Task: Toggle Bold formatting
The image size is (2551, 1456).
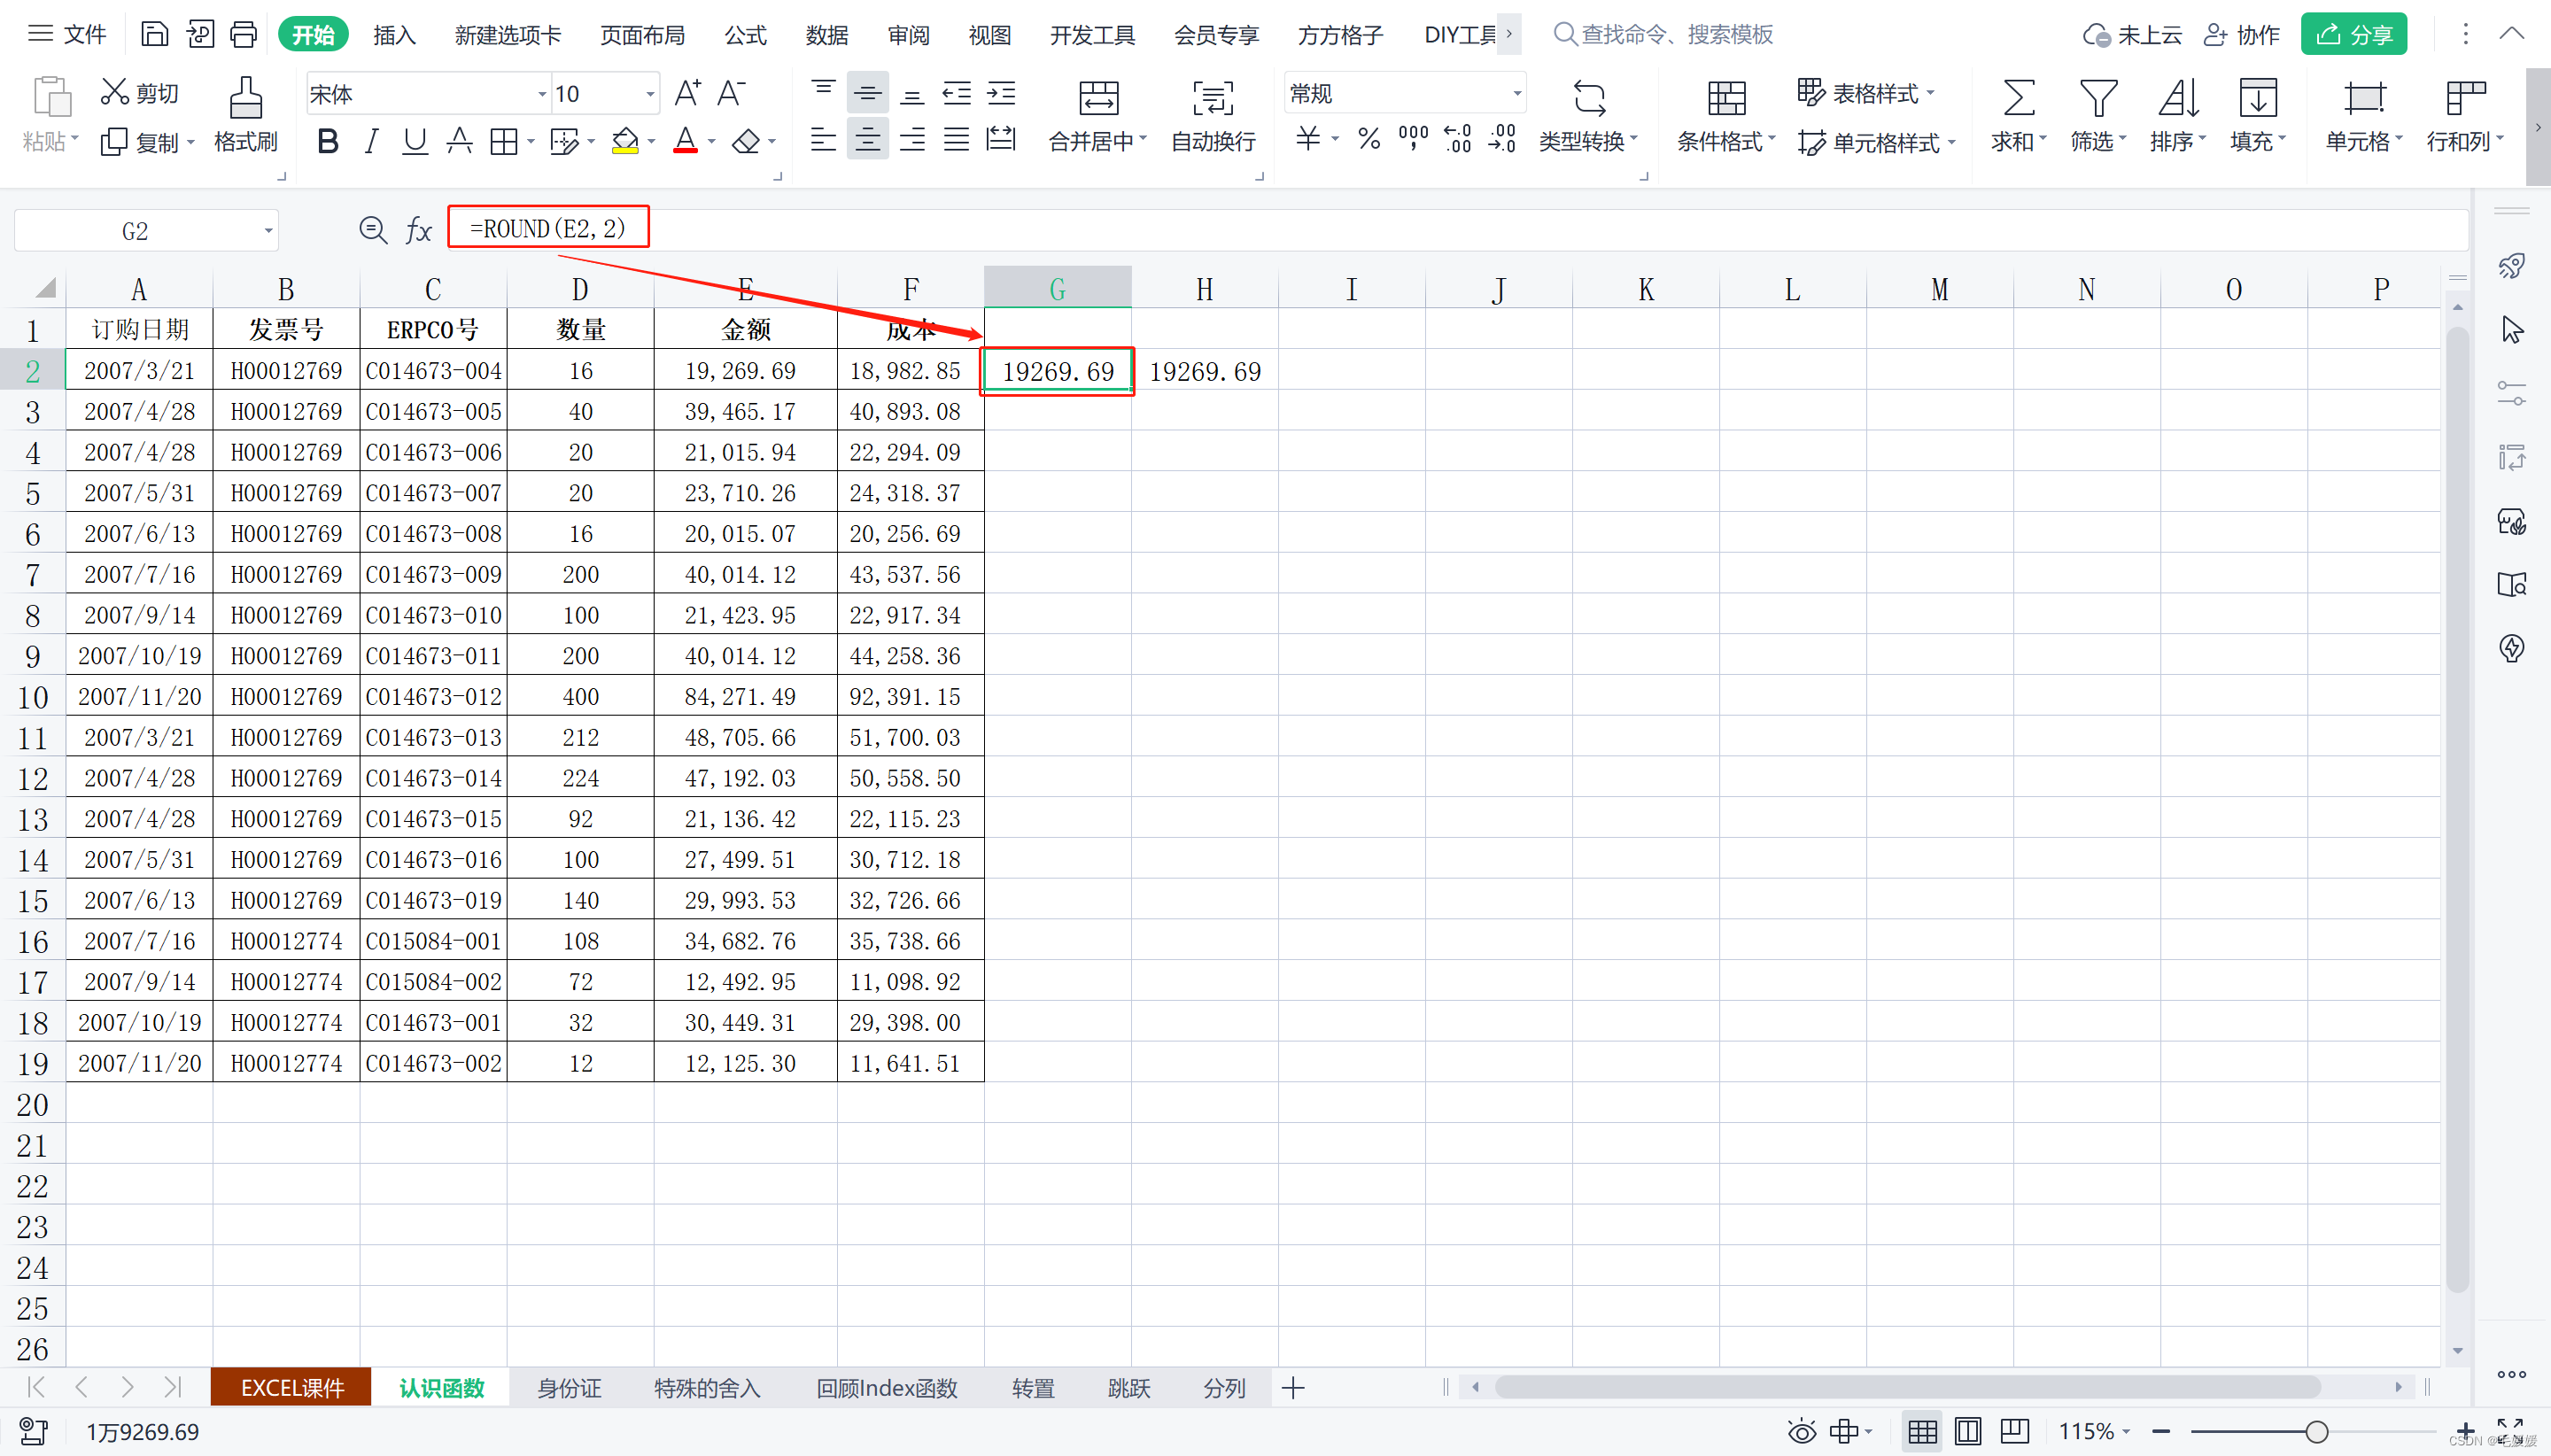Action: [x=327, y=142]
